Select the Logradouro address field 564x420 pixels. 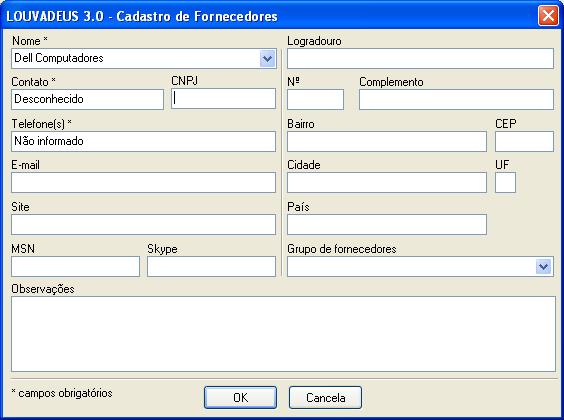420,59
